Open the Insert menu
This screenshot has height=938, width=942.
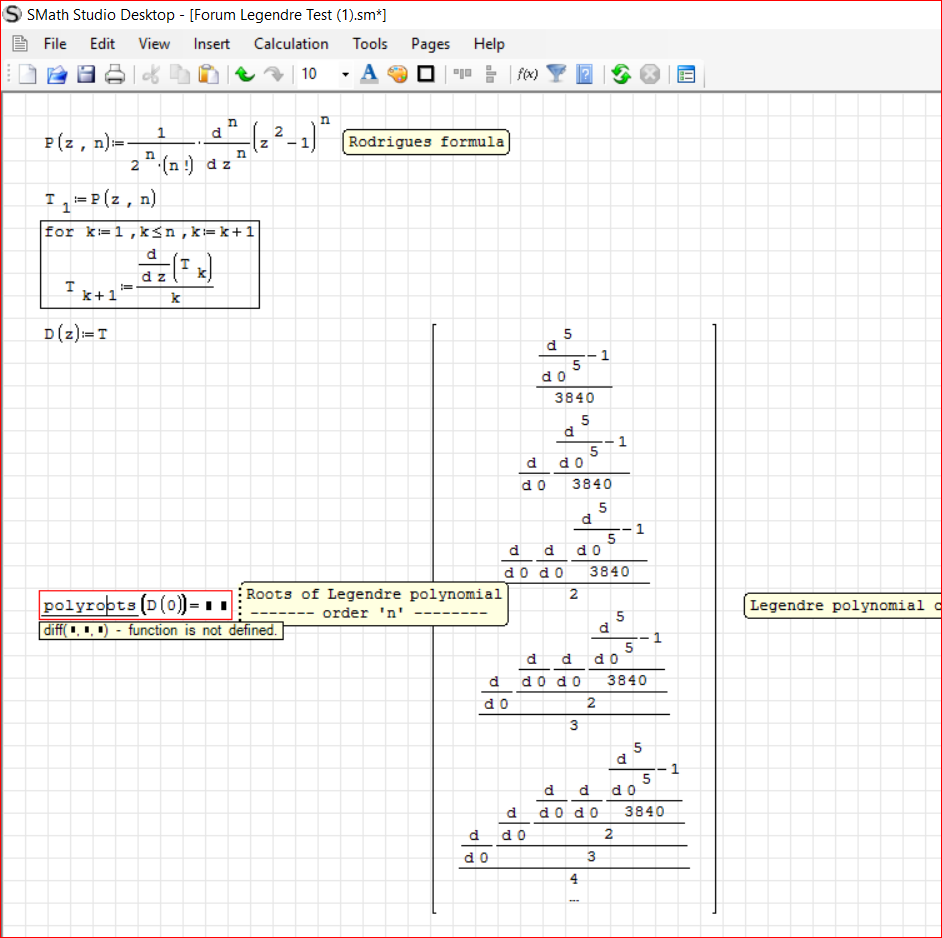click(x=211, y=44)
